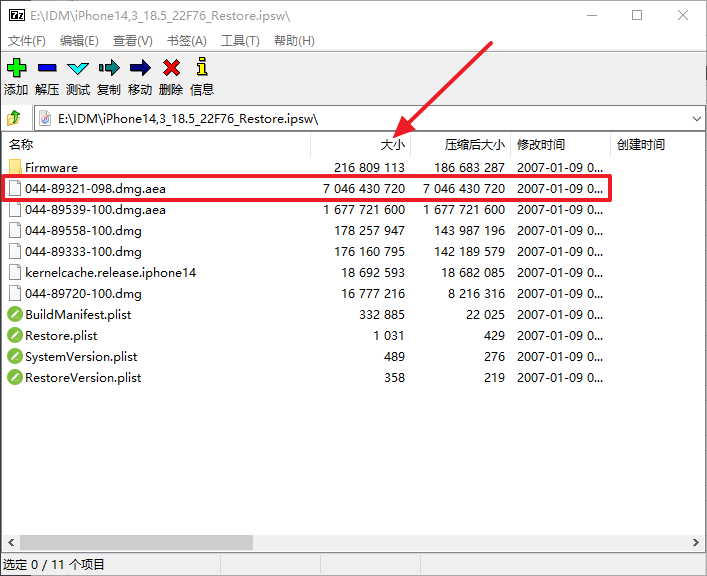Screen dimensions: 707x576
Task: Open the 工具(T) menu
Action: [x=240, y=41]
